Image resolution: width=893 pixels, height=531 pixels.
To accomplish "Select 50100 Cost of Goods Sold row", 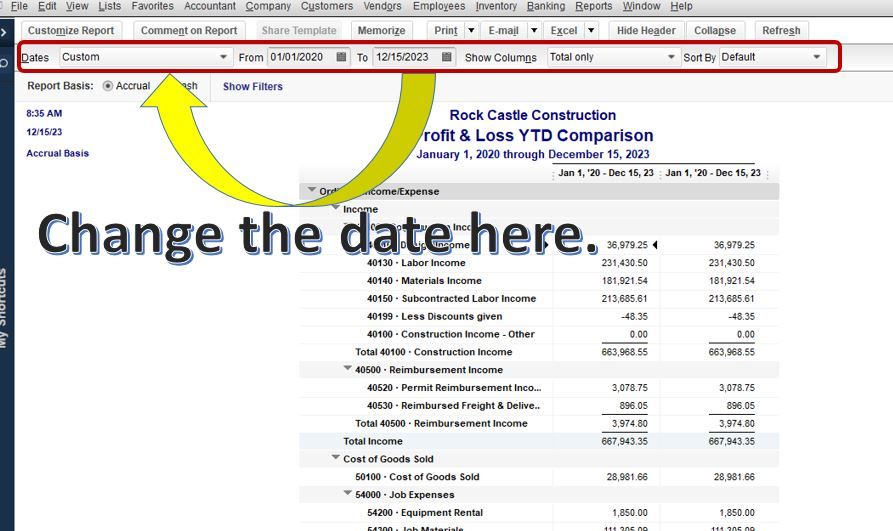I will pos(539,477).
